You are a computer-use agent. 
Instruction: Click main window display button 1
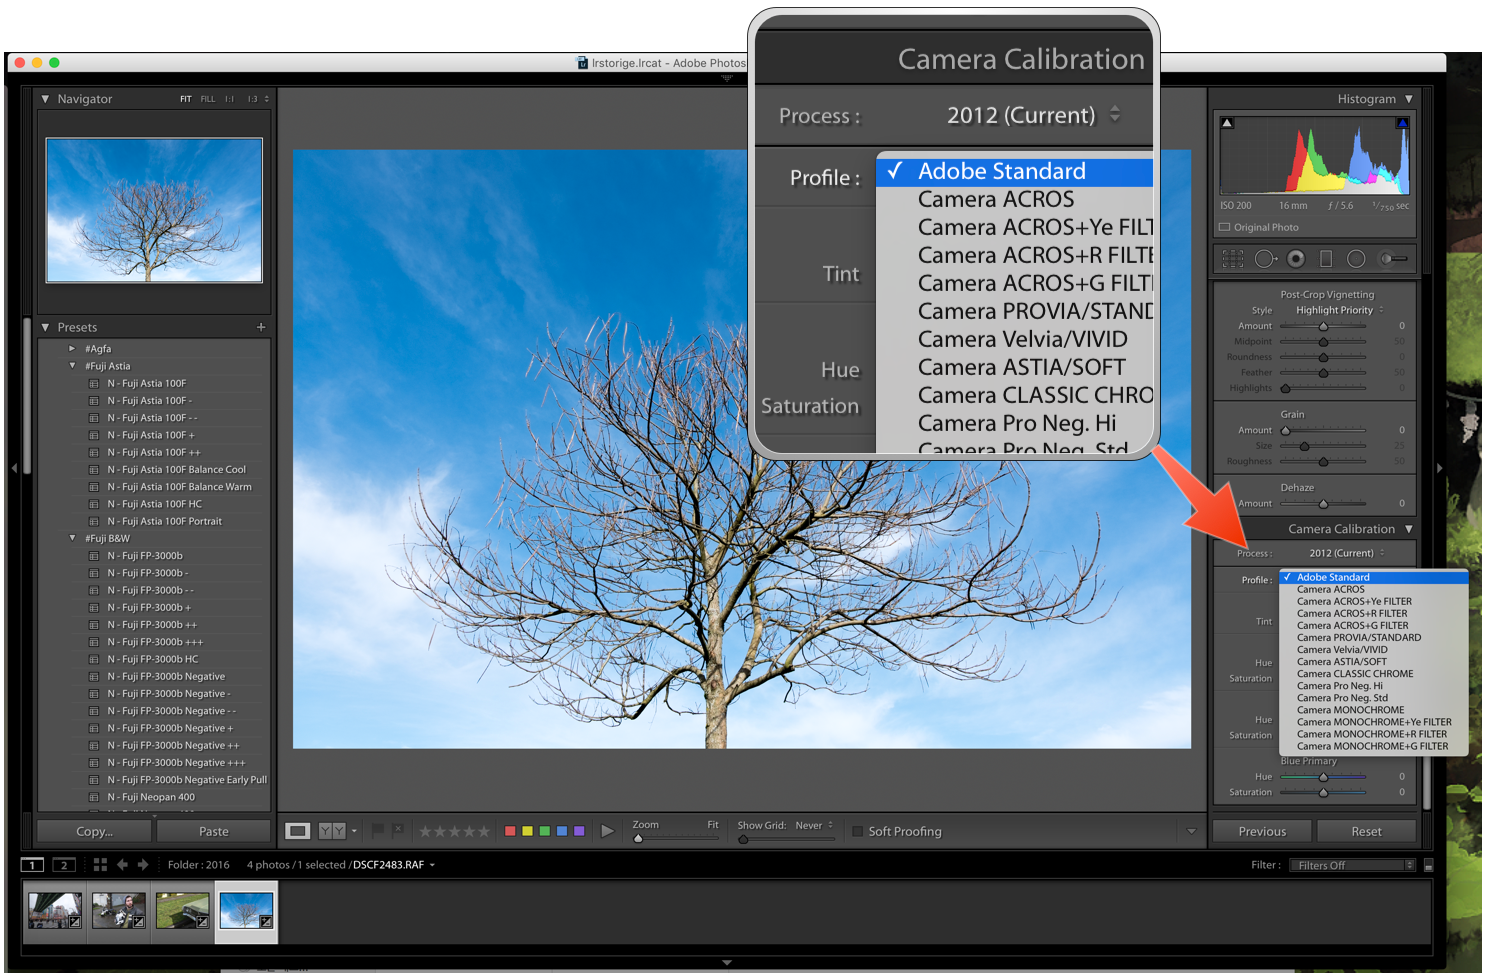[x=32, y=865]
